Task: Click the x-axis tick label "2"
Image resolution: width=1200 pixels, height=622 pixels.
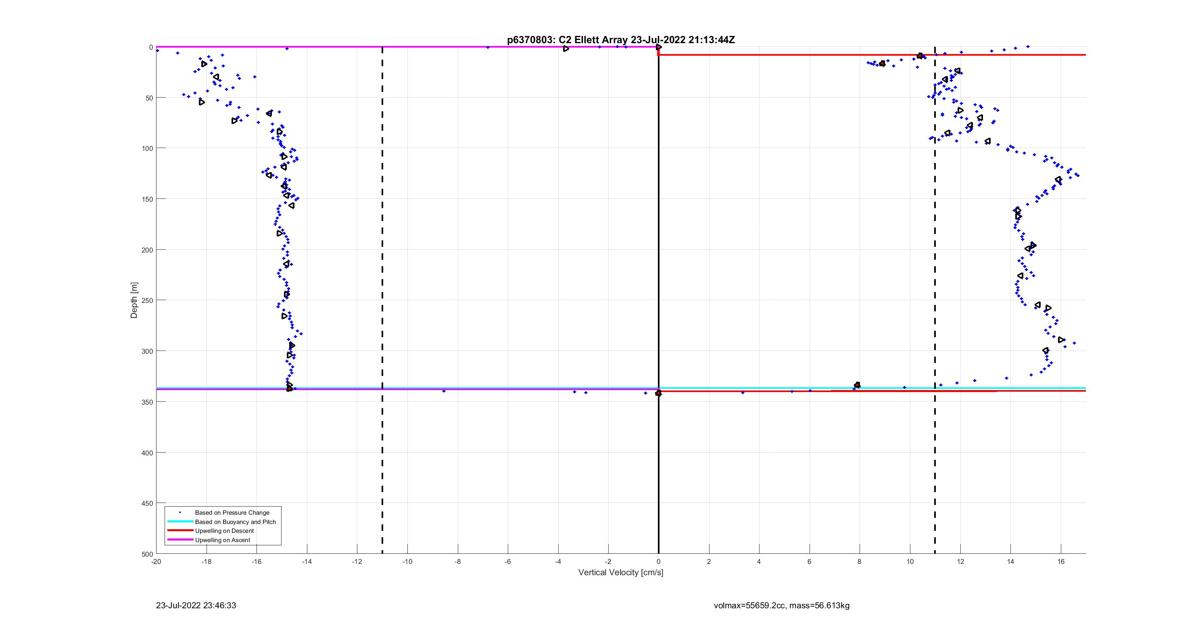Action: tap(709, 561)
